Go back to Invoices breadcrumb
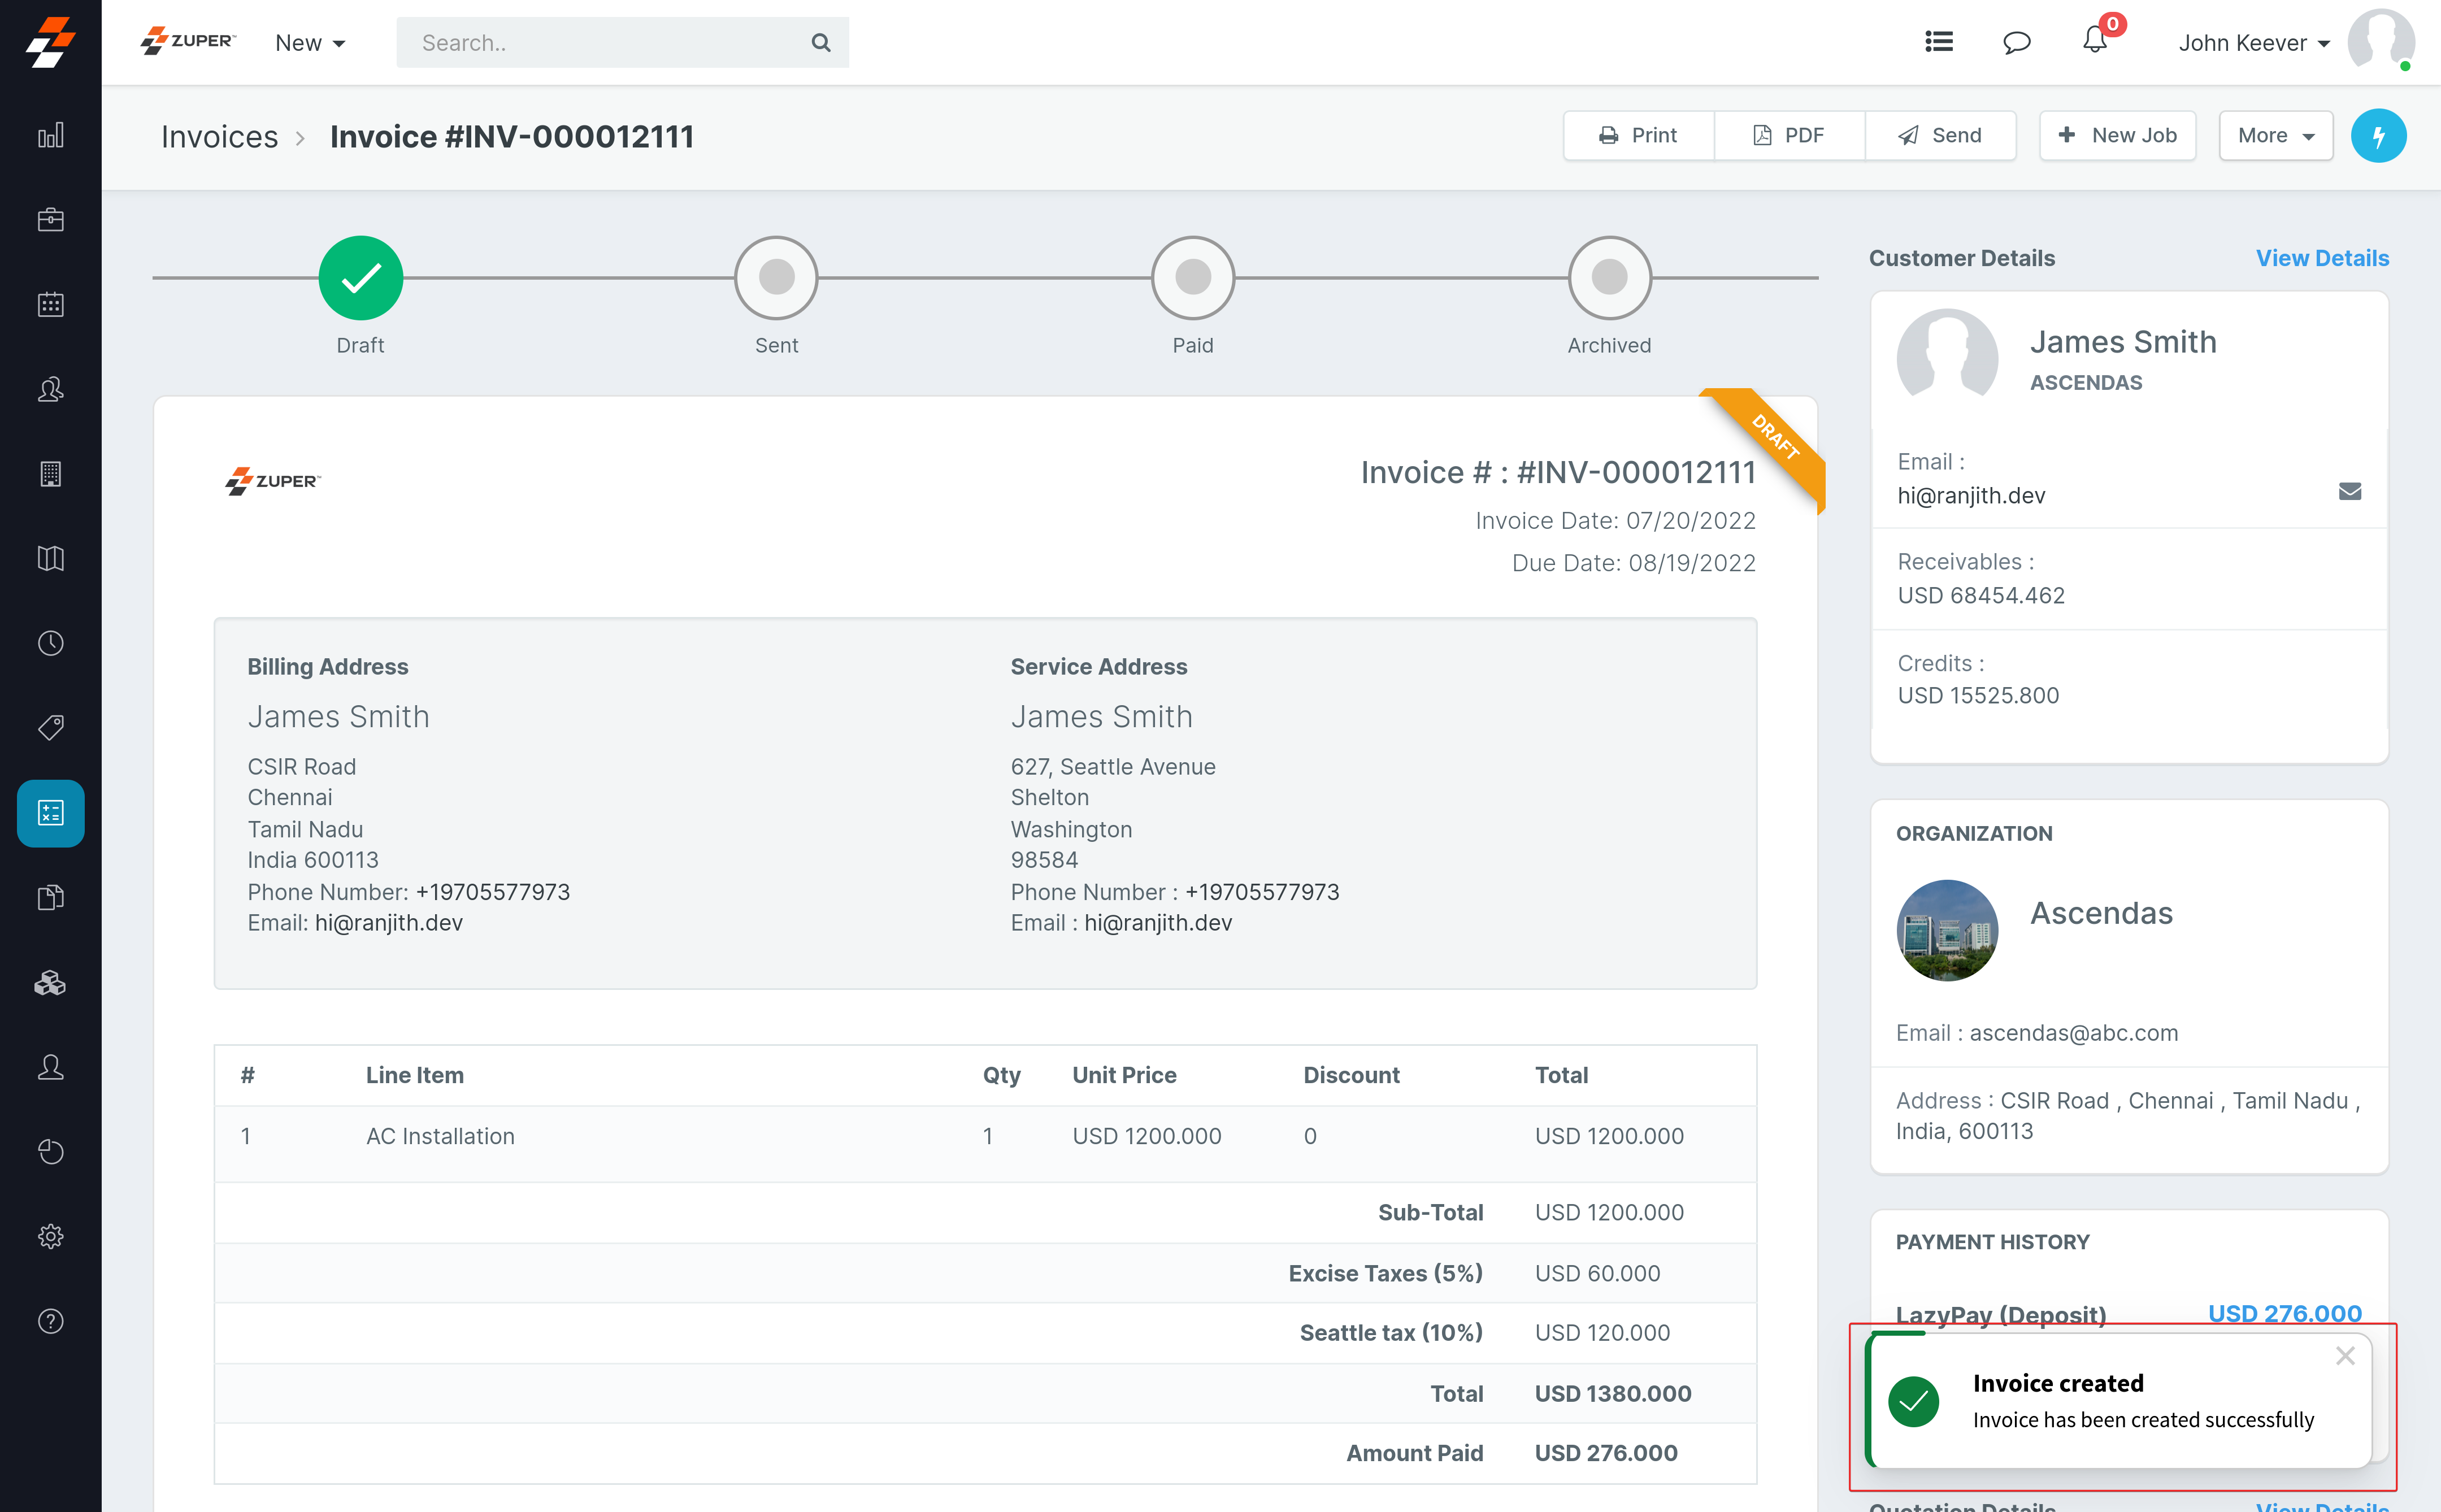 tap(220, 136)
